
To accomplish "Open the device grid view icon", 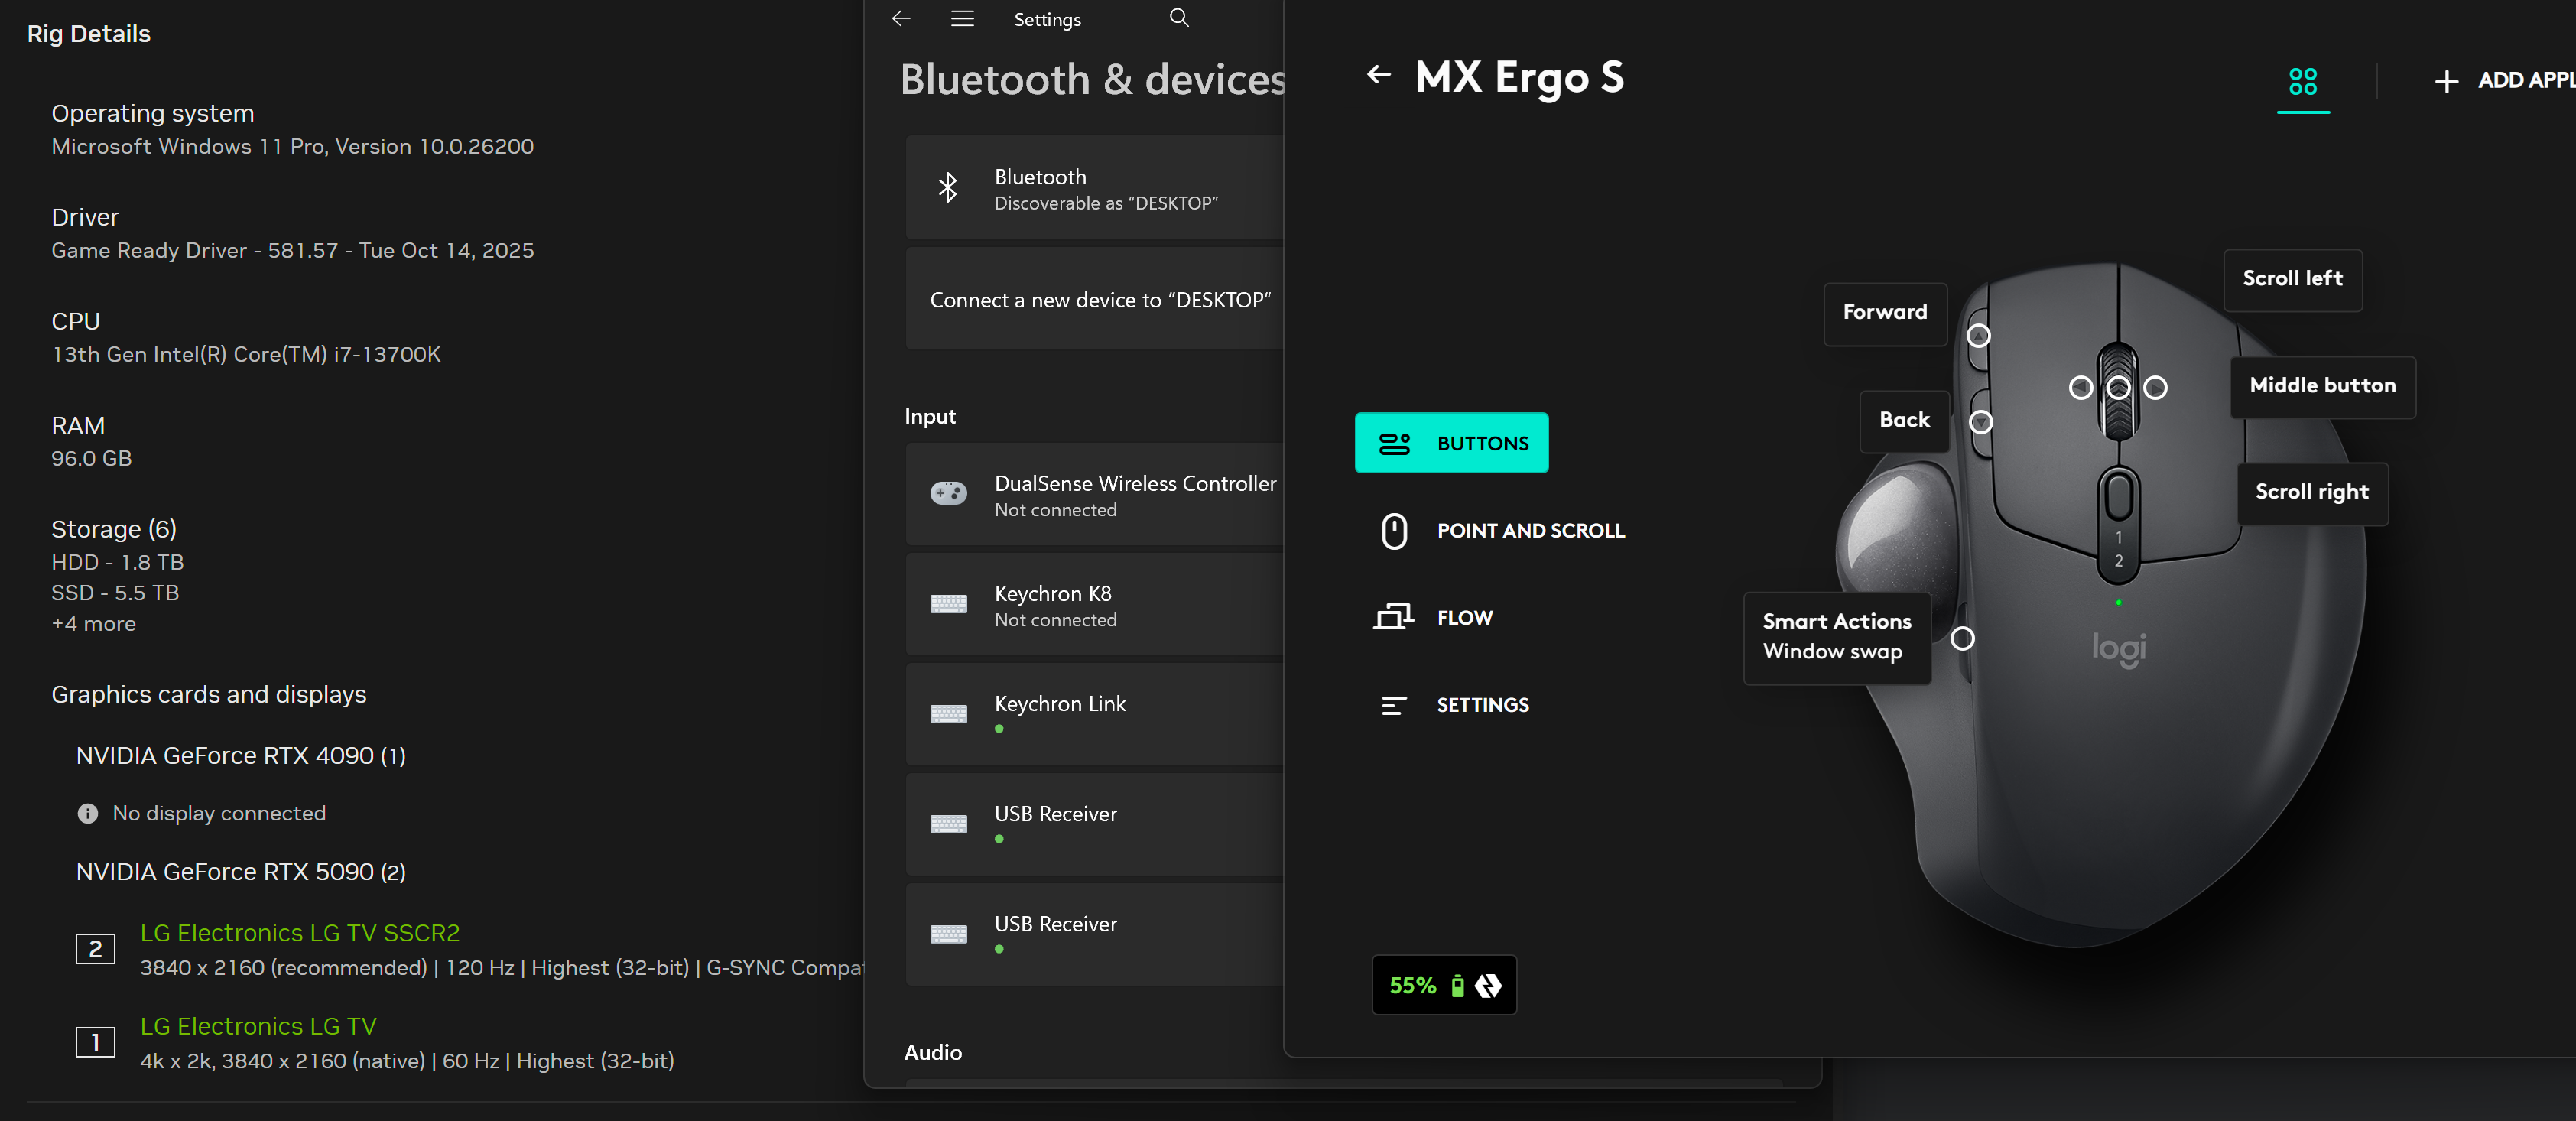I will [2302, 81].
